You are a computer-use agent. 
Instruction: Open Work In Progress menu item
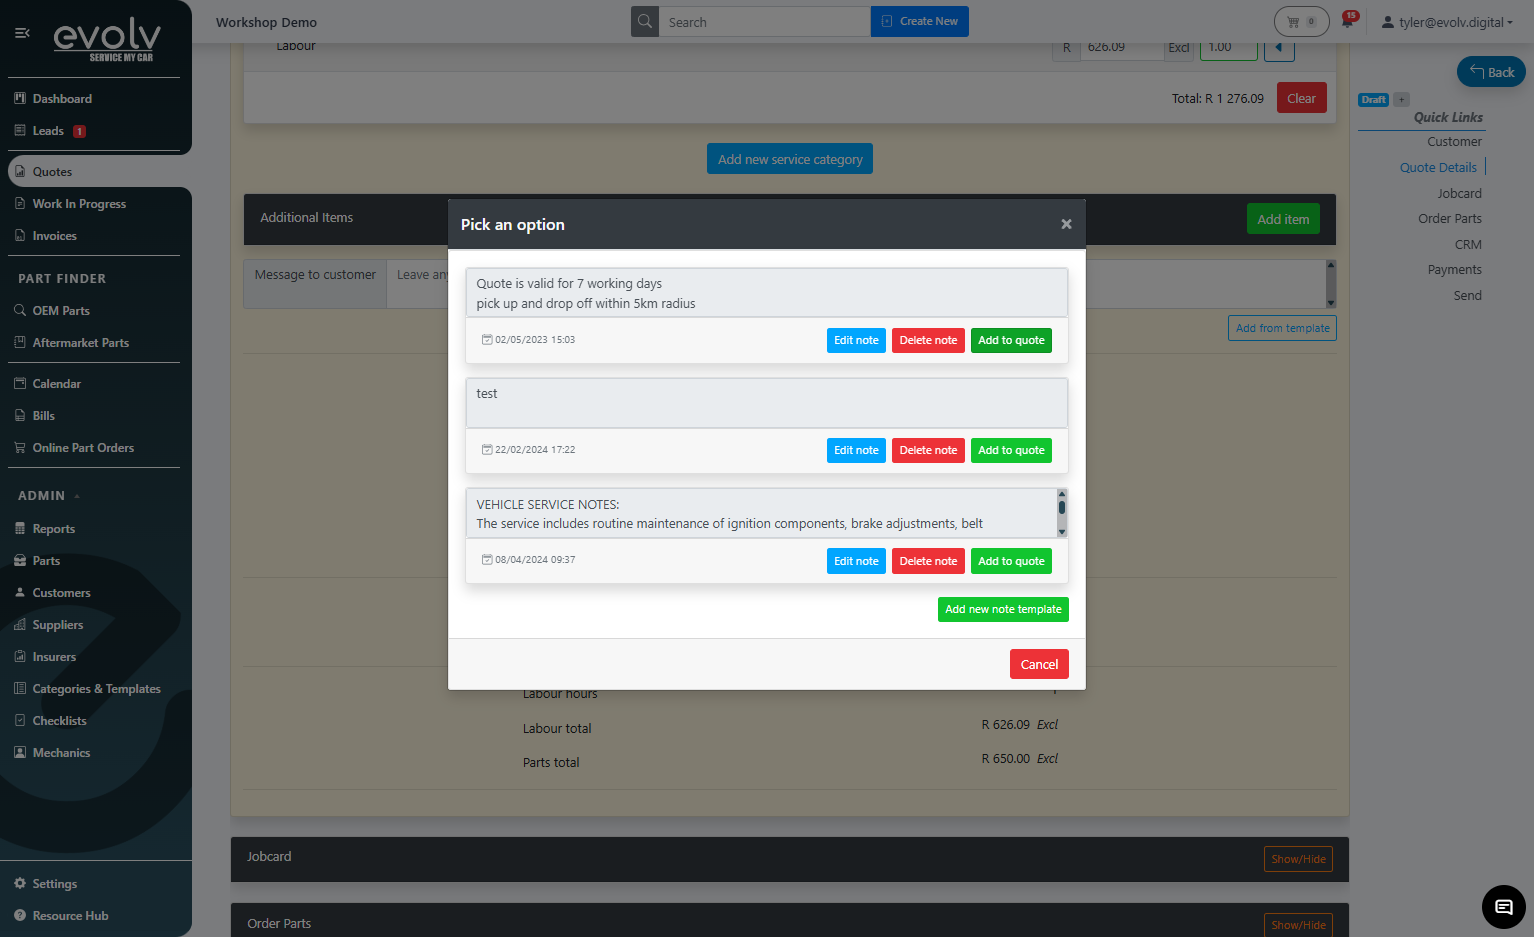point(79,203)
